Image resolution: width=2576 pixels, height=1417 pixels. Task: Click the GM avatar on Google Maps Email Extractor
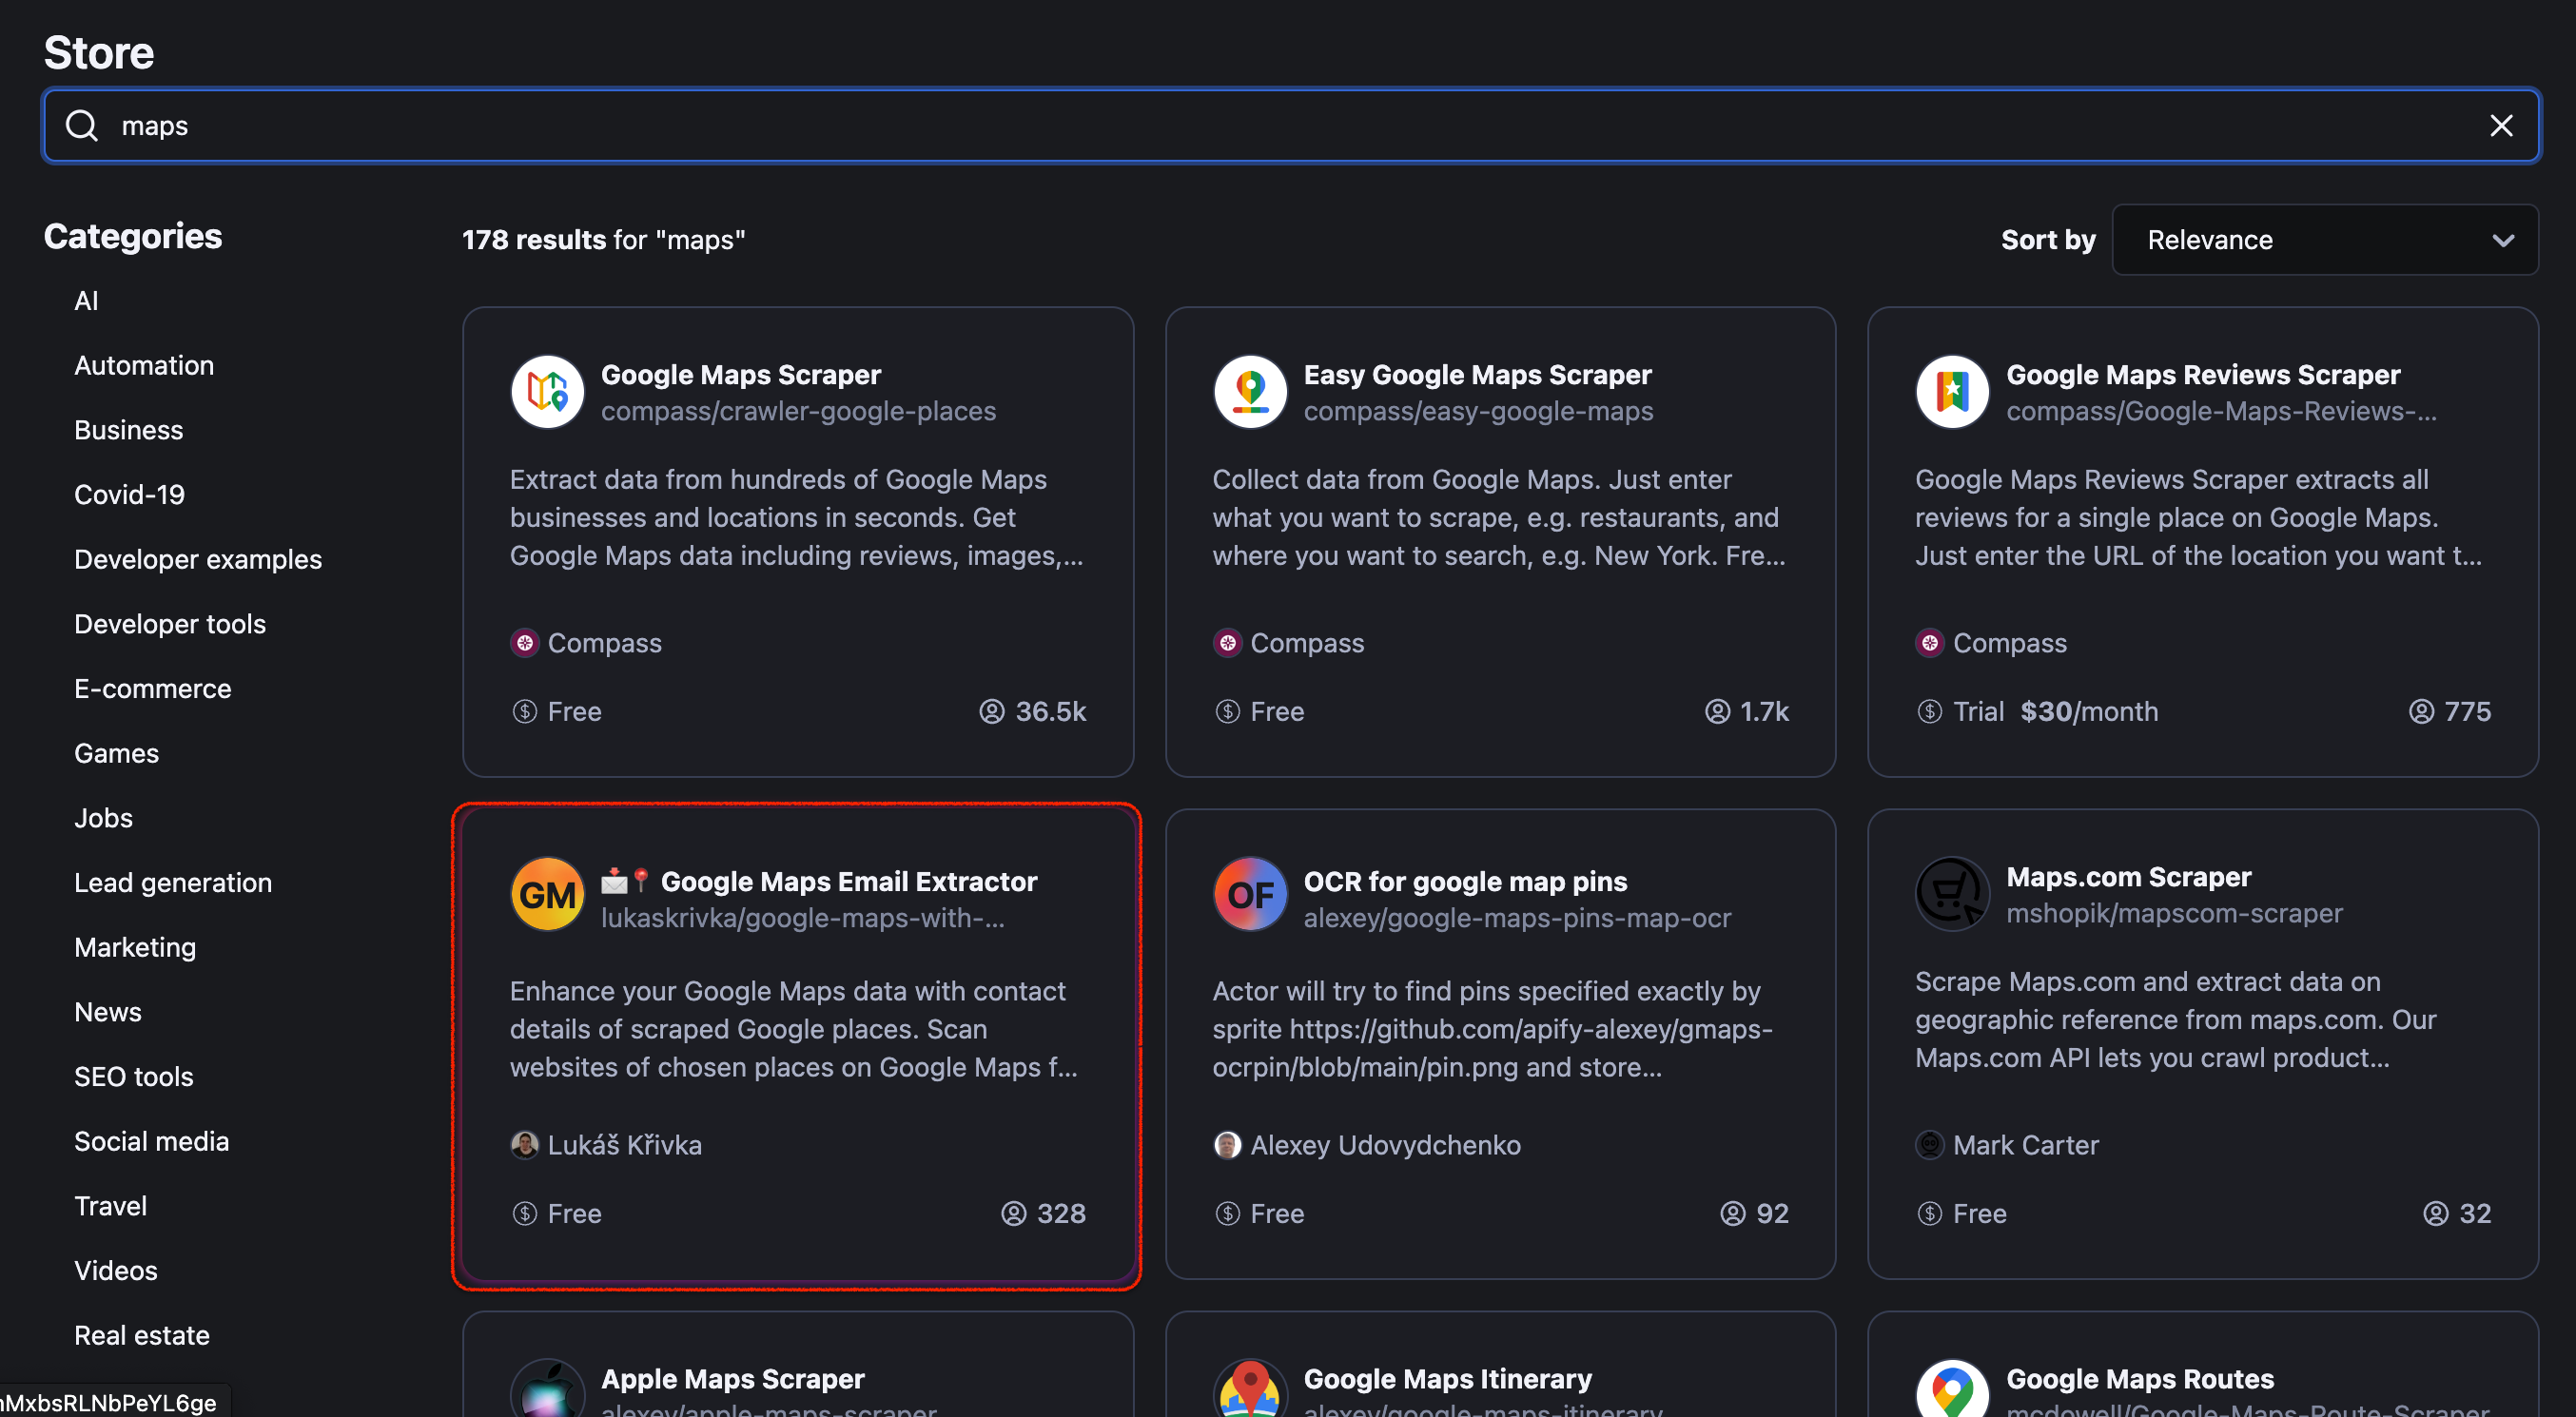pyautogui.click(x=546, y=893)
